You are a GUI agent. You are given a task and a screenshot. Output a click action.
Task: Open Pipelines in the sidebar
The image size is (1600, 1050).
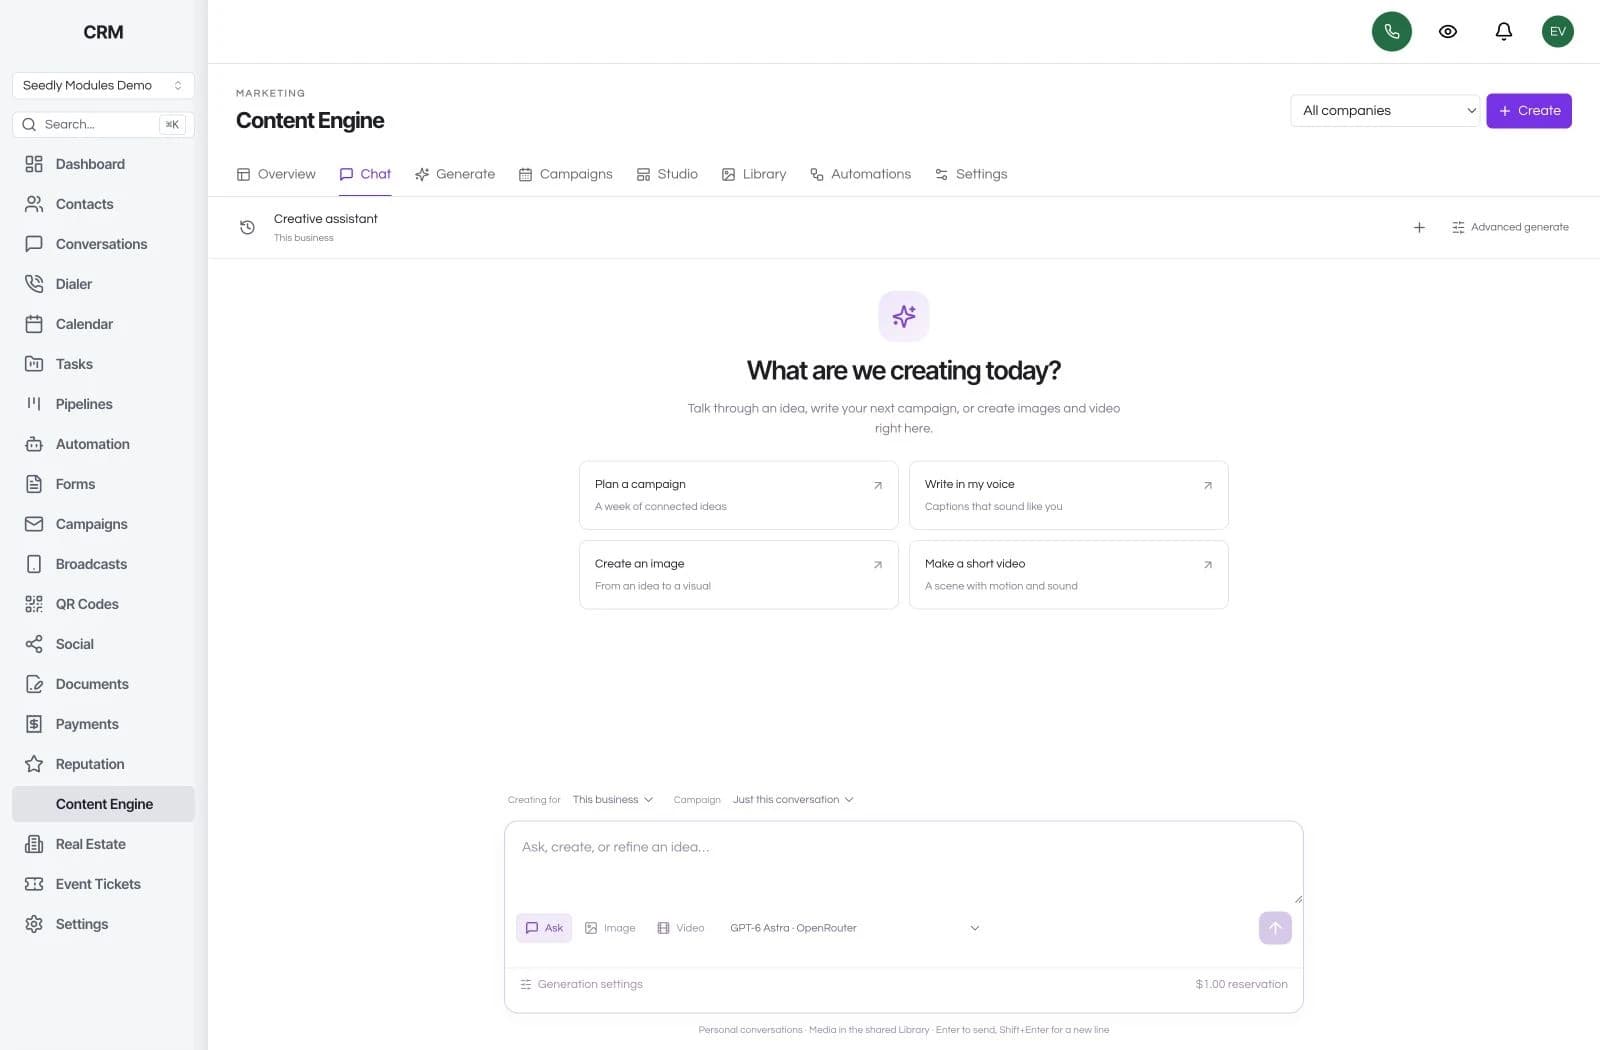pyautogui.click(x=103, y=404)
